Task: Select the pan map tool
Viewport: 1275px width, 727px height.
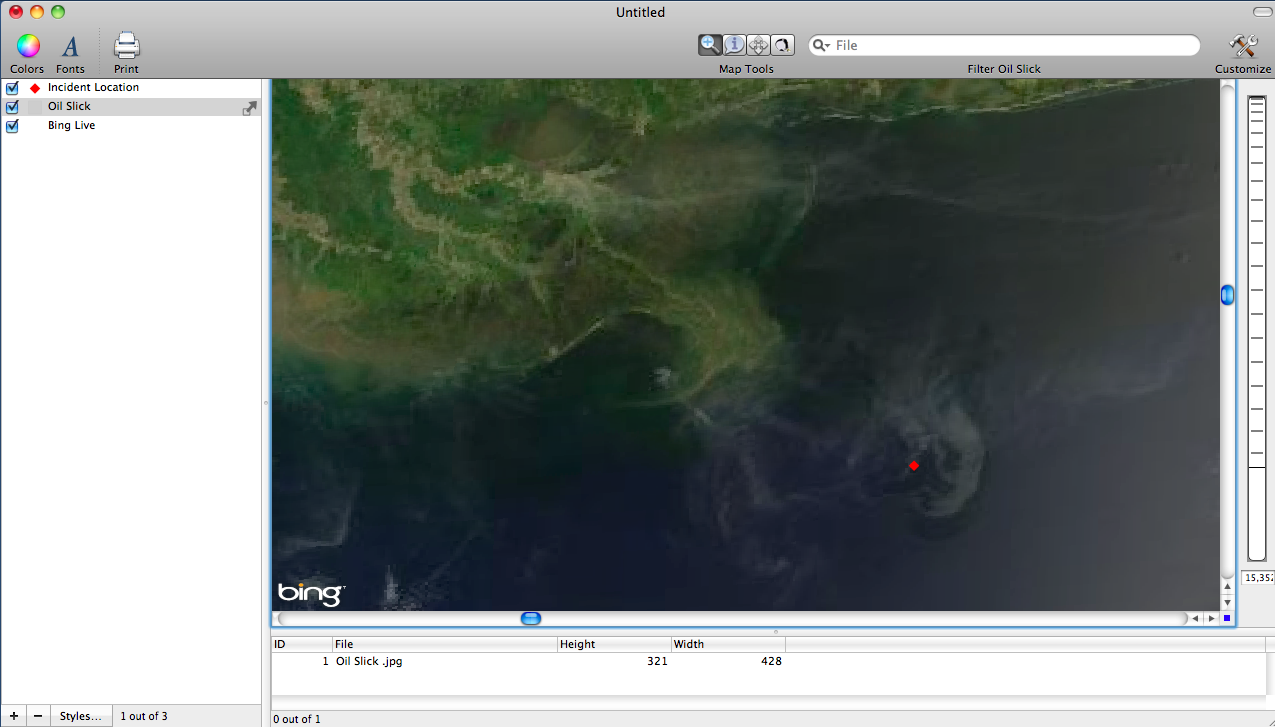Action: [758, 45]
